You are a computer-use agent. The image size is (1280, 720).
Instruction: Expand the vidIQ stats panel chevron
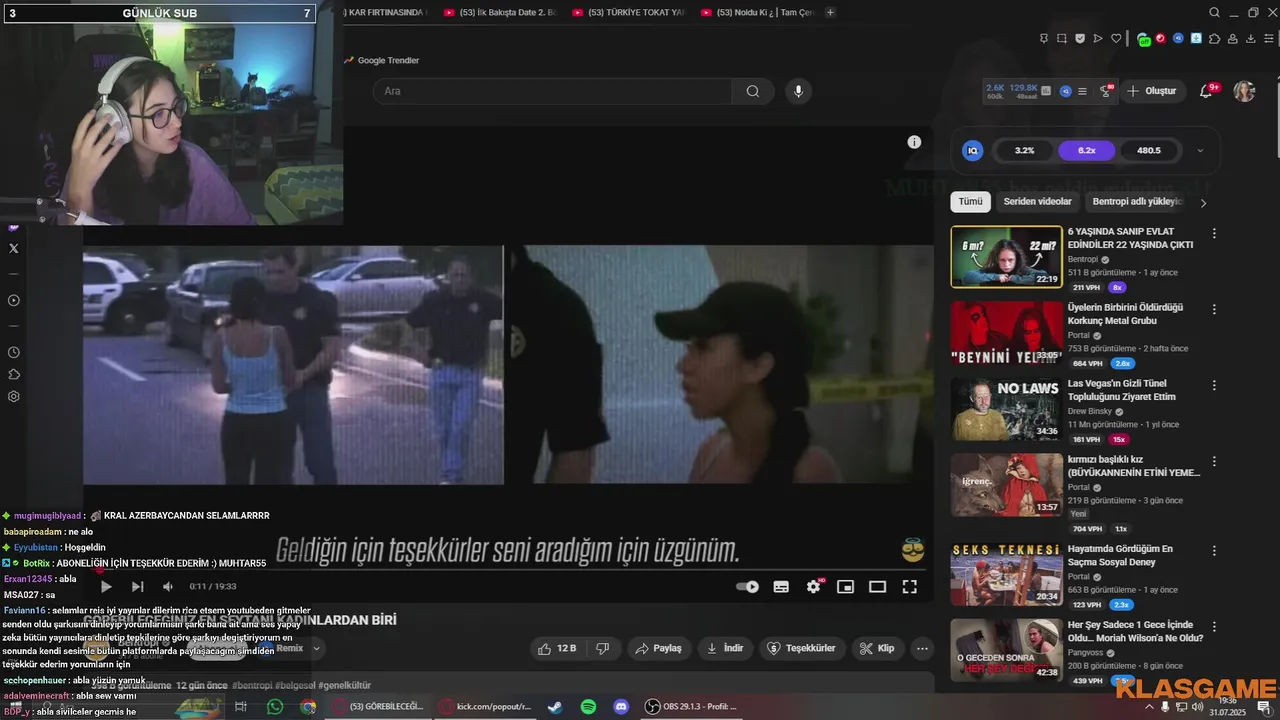tap(1200, 151)
